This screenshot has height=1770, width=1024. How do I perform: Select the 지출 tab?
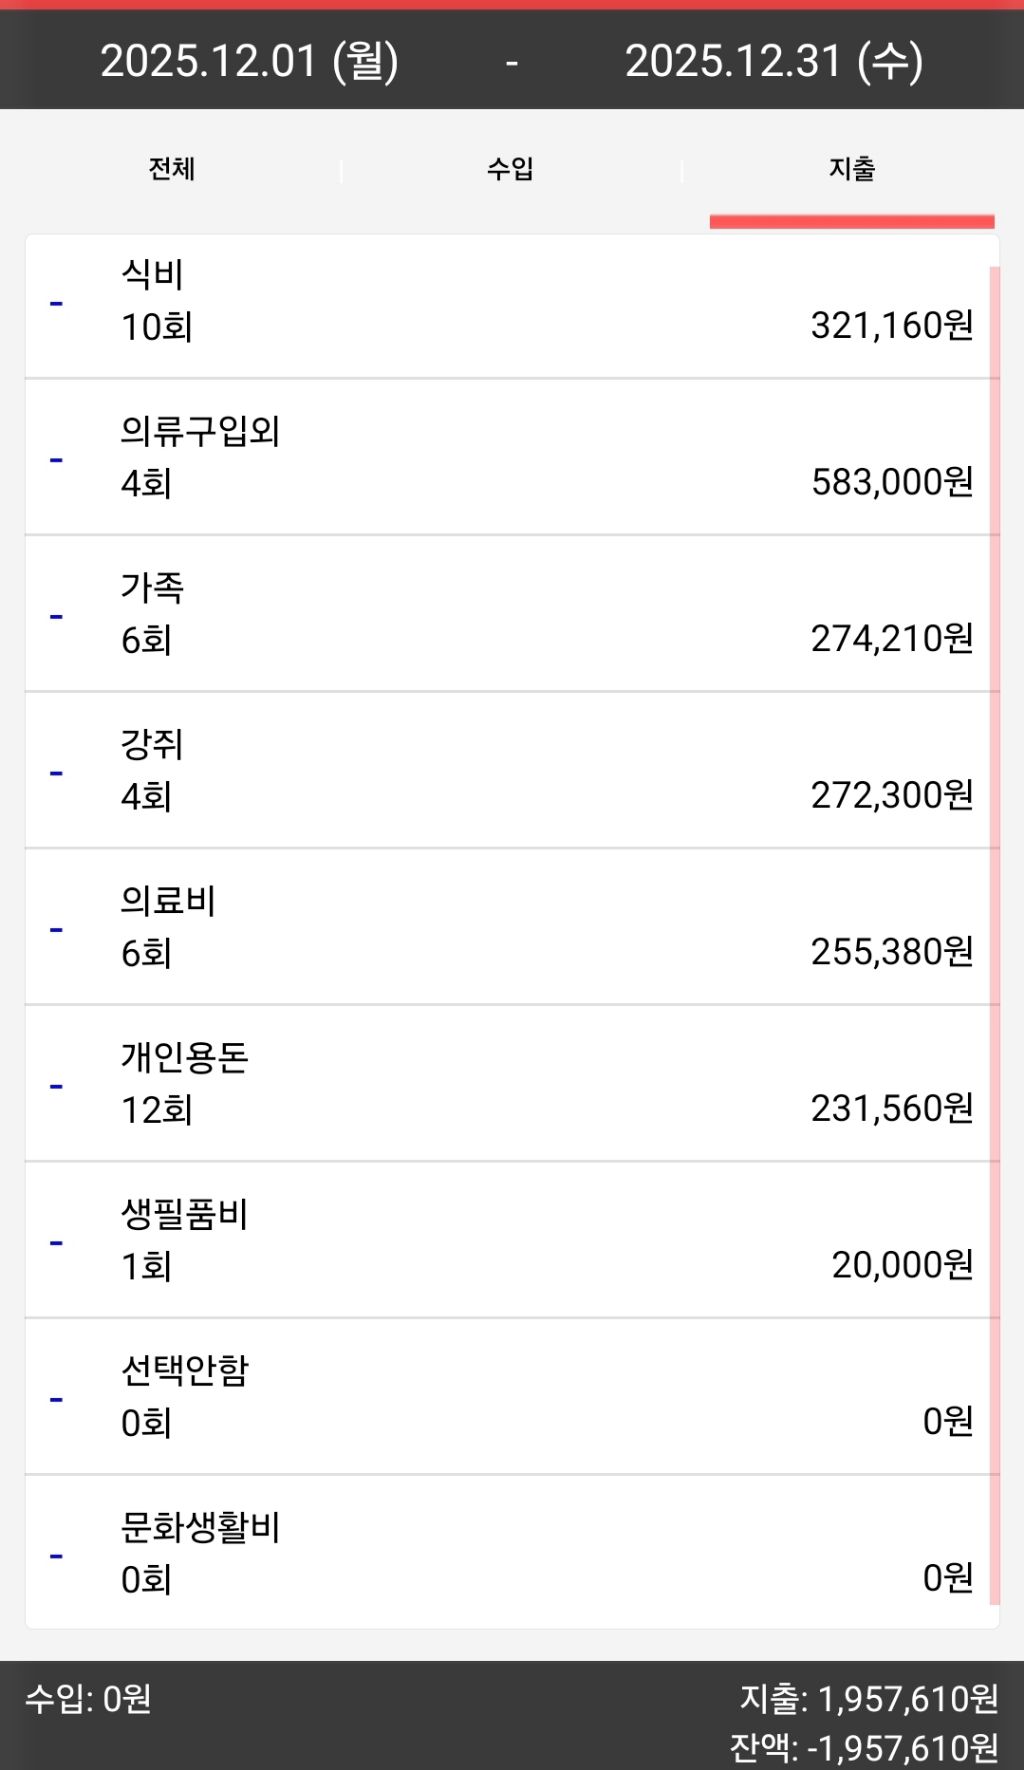(852, 169)
